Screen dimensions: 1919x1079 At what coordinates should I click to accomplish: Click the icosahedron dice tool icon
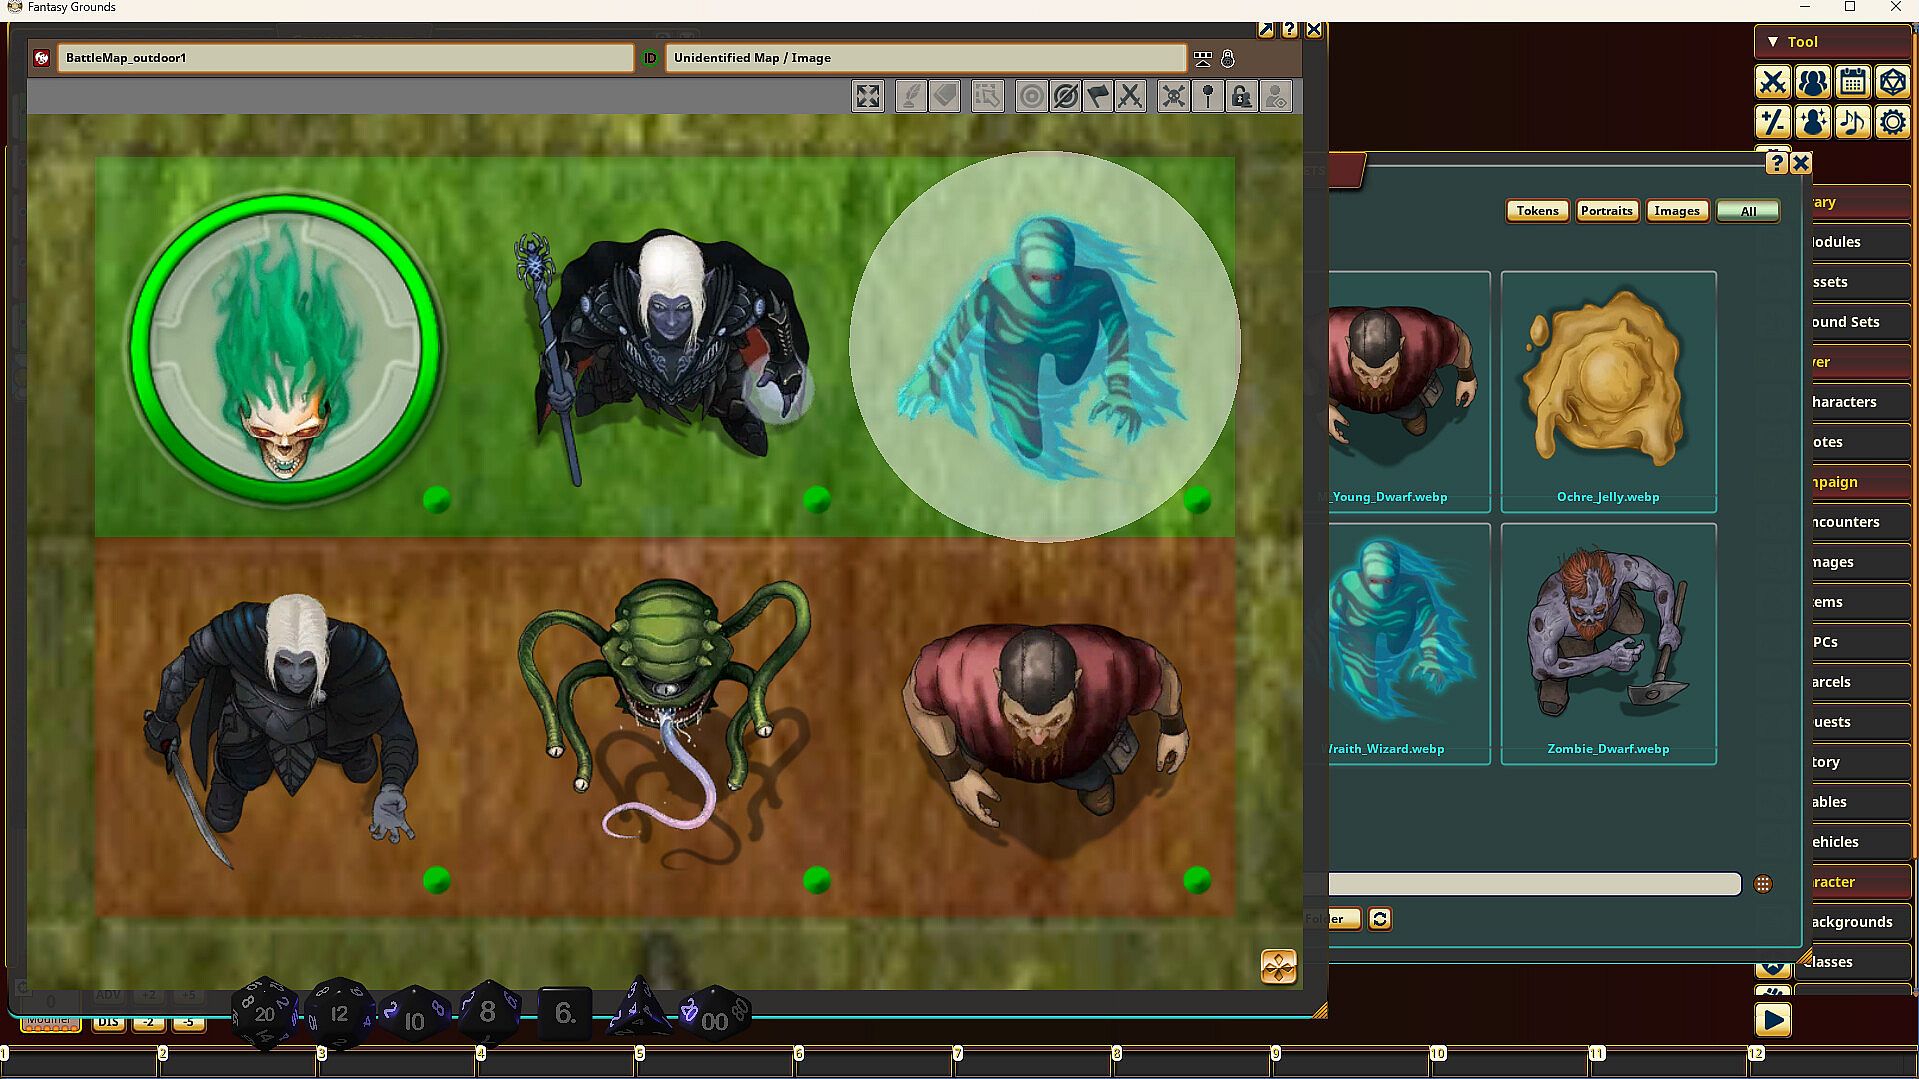click(x=1893, y=82)
